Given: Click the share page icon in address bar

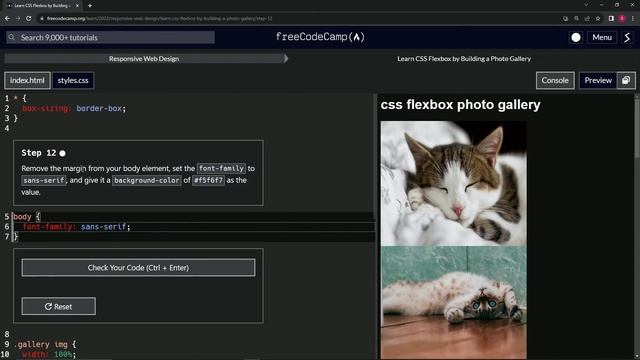Looking at the screenshot, I should pyautogui.click(x=587, y=18).
